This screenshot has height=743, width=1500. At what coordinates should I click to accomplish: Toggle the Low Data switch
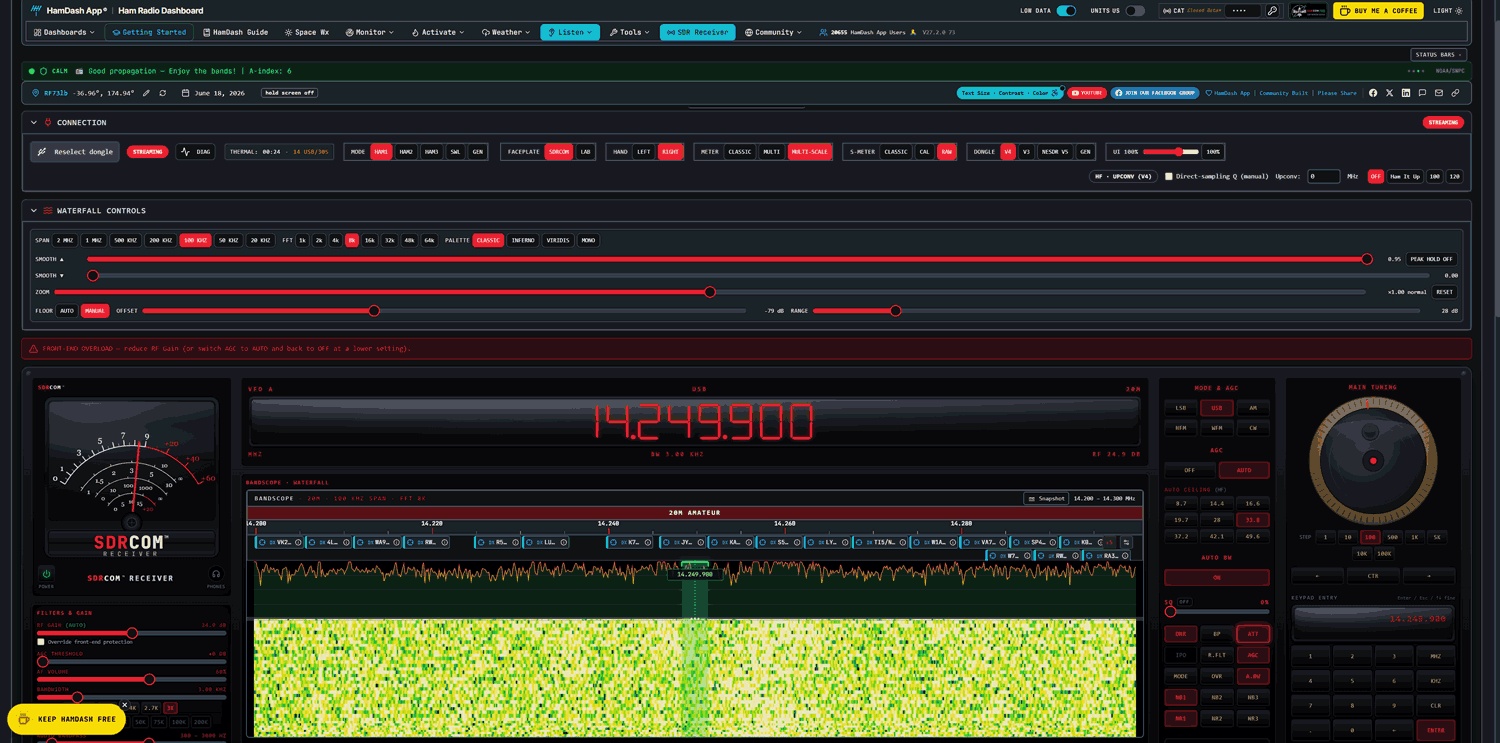click(1067, 11)
